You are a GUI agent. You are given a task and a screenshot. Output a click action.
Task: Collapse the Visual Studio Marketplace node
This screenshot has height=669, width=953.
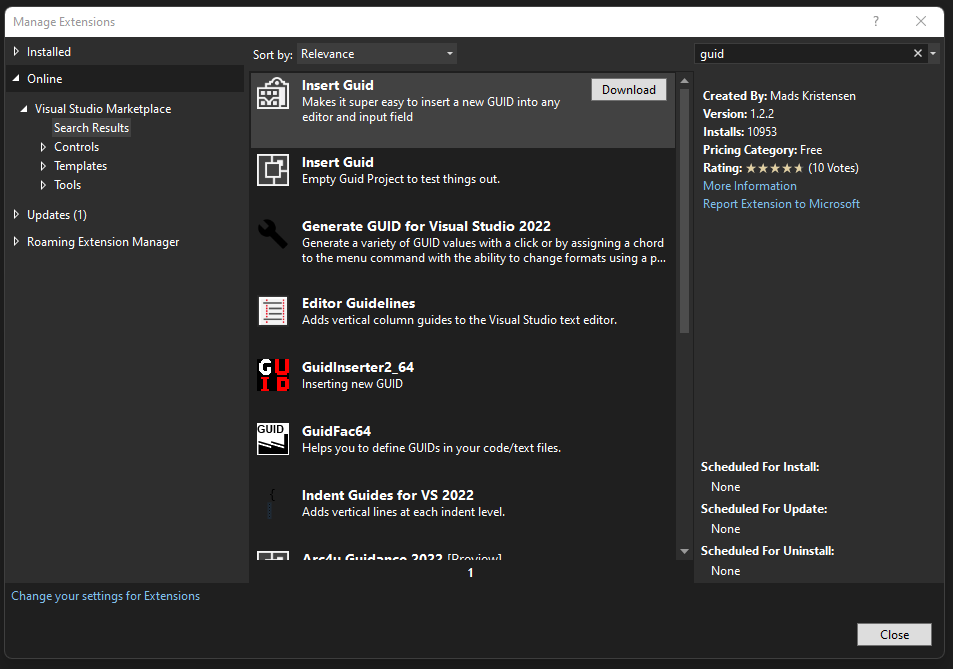[24, 109]
